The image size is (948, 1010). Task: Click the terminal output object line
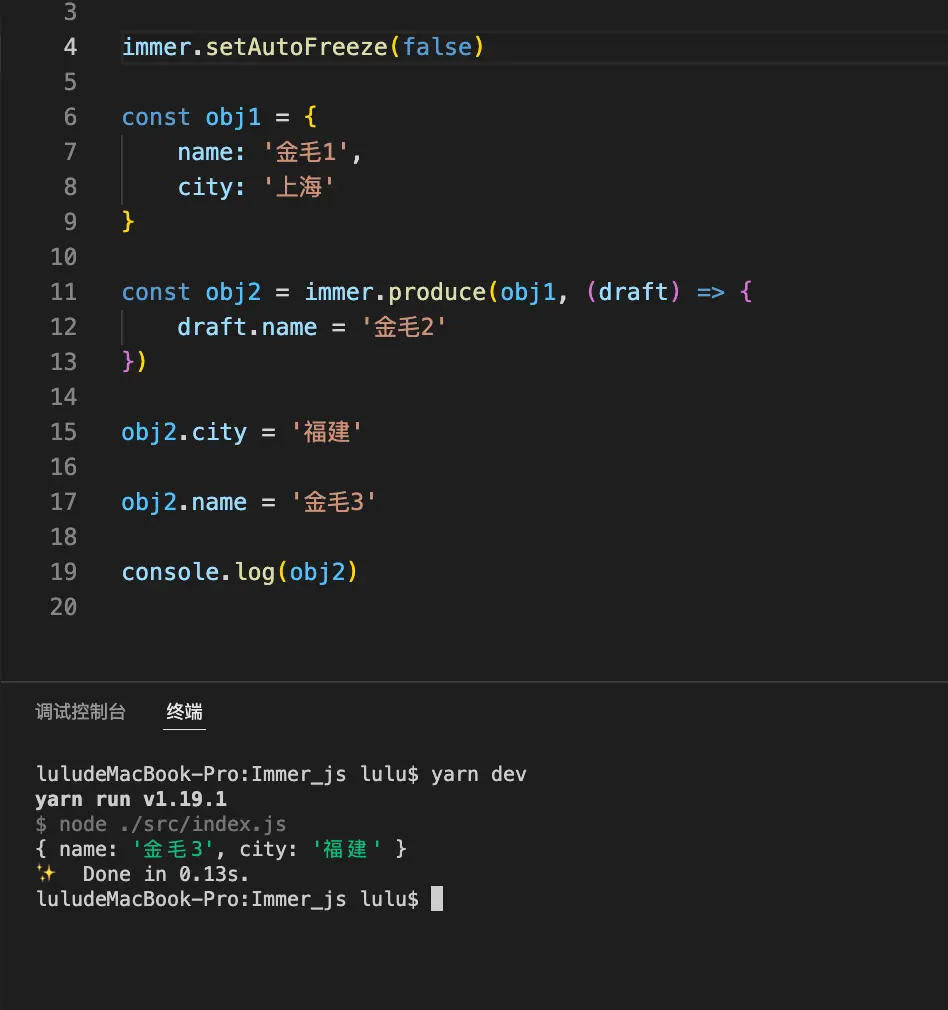coord(221,848)
